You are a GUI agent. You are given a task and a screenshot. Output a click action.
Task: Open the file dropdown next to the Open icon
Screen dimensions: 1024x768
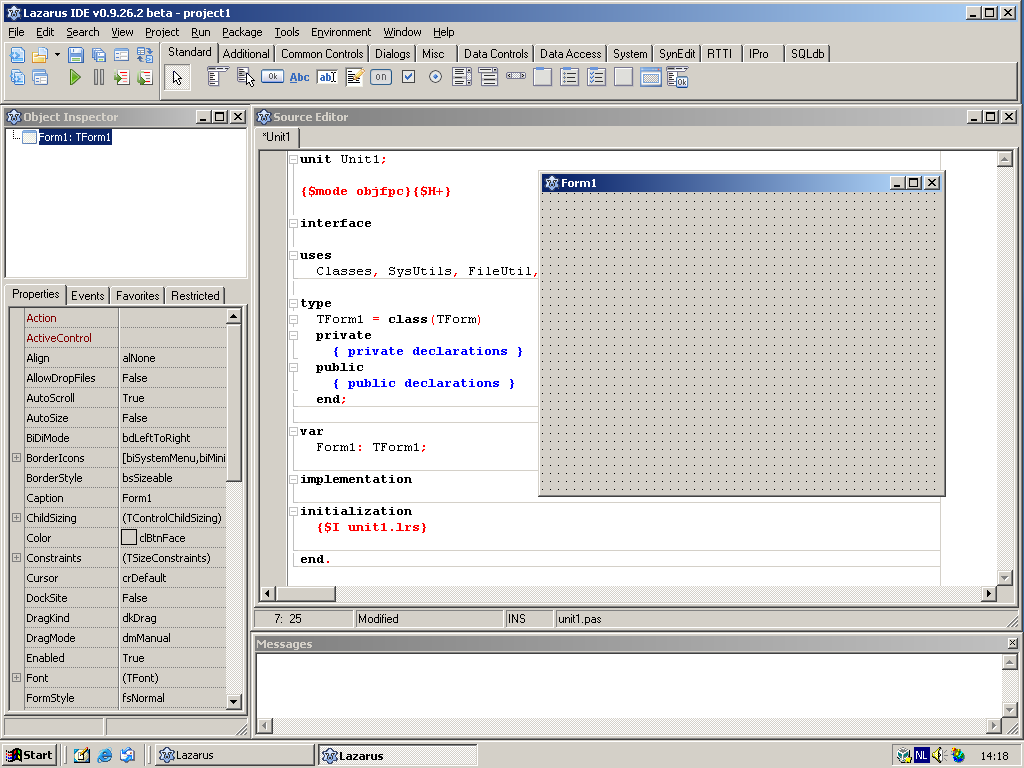pos(57,54)
